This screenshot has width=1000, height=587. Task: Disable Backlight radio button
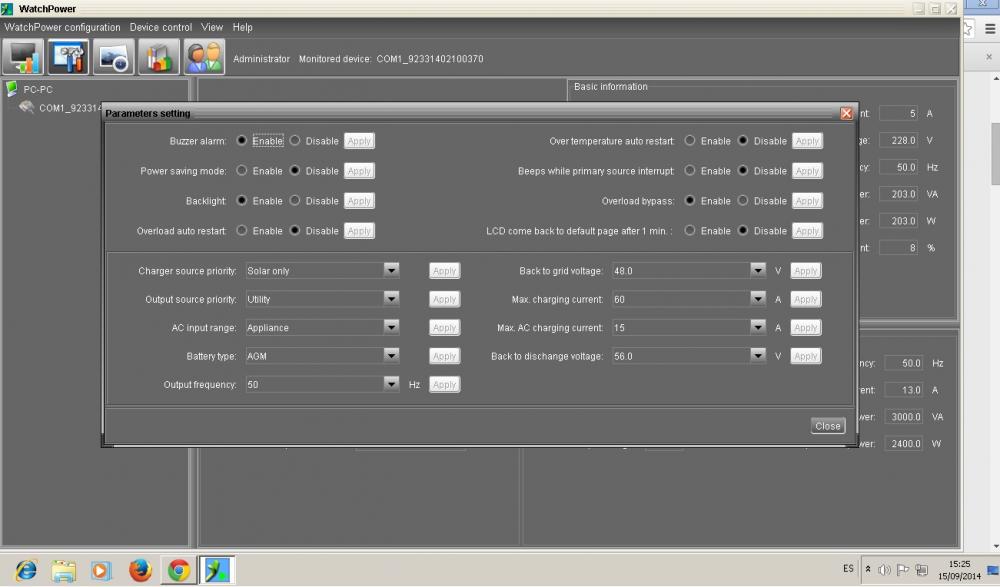[295, 200]
